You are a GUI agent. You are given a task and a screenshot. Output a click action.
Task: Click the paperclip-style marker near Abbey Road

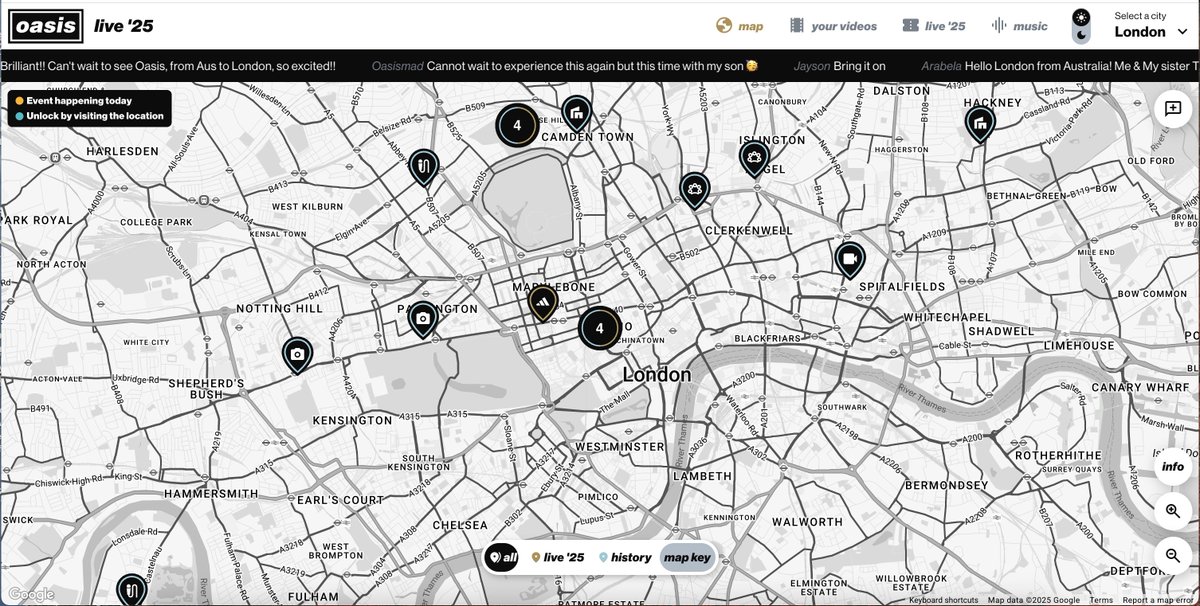(x=424, y=167)
